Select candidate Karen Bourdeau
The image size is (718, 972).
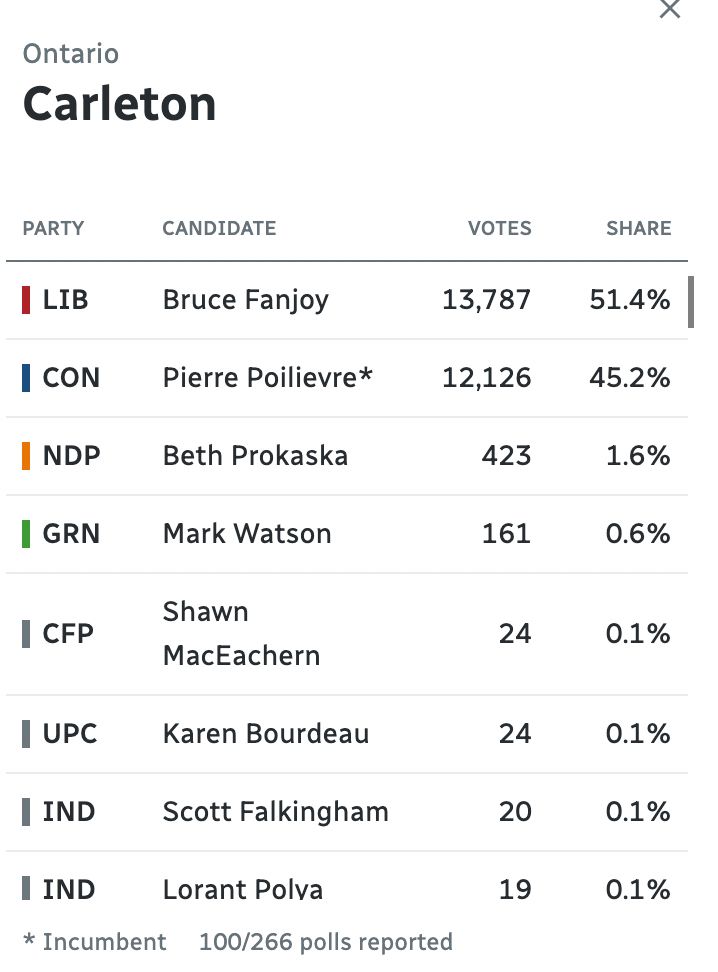(x=265, y=734)
